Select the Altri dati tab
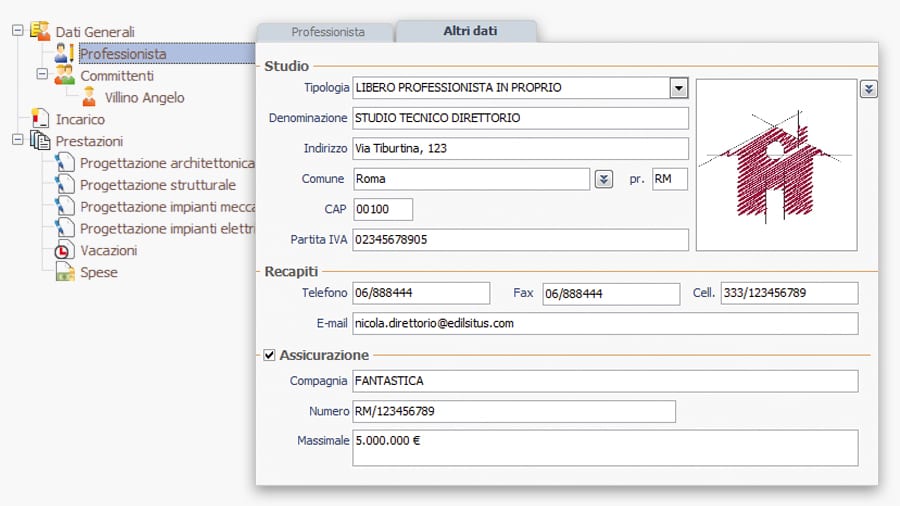 pyautogui.click(x=470, y=32)
